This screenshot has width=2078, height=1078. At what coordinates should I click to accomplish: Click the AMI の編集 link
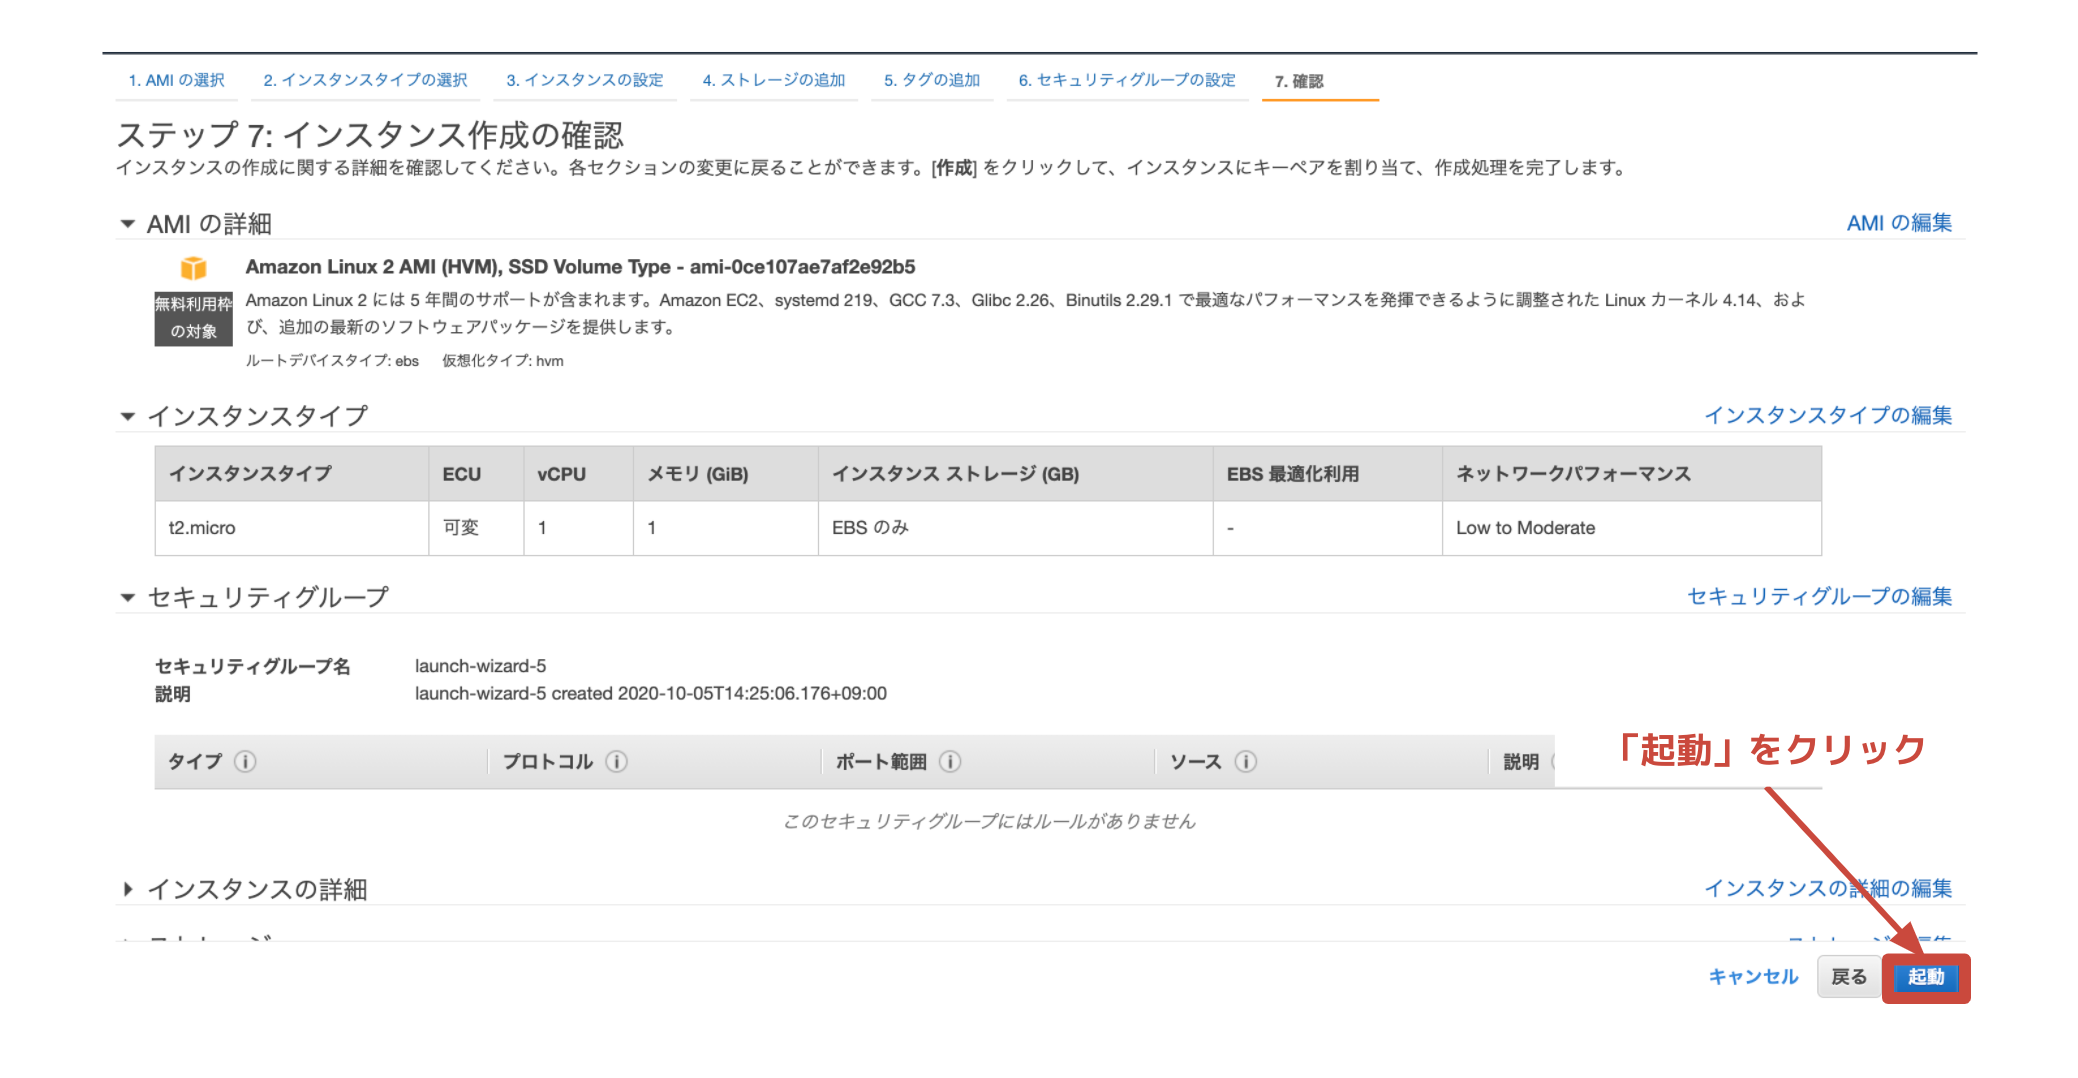pos(1898,223)
